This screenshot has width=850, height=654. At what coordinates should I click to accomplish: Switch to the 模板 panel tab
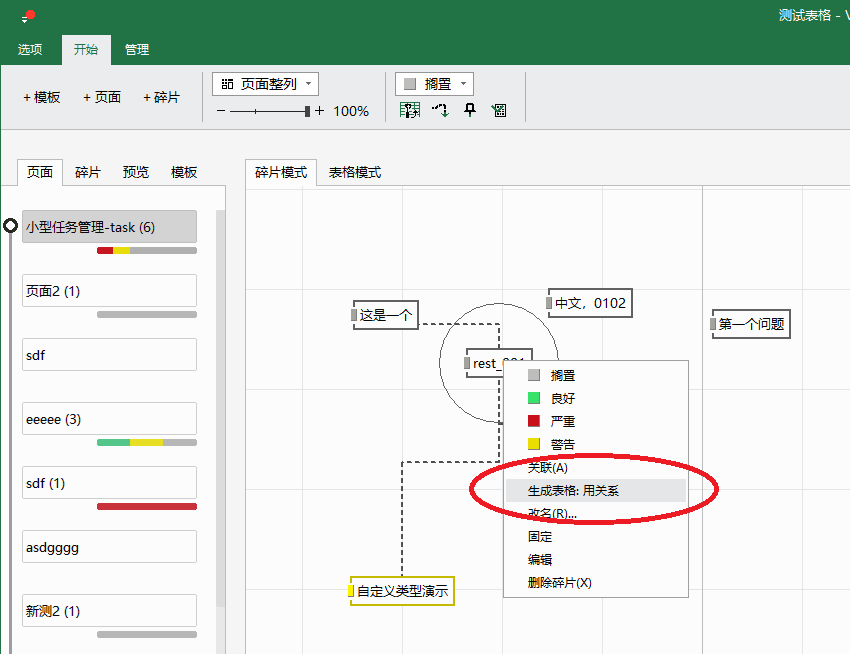[x=184, y=172]
